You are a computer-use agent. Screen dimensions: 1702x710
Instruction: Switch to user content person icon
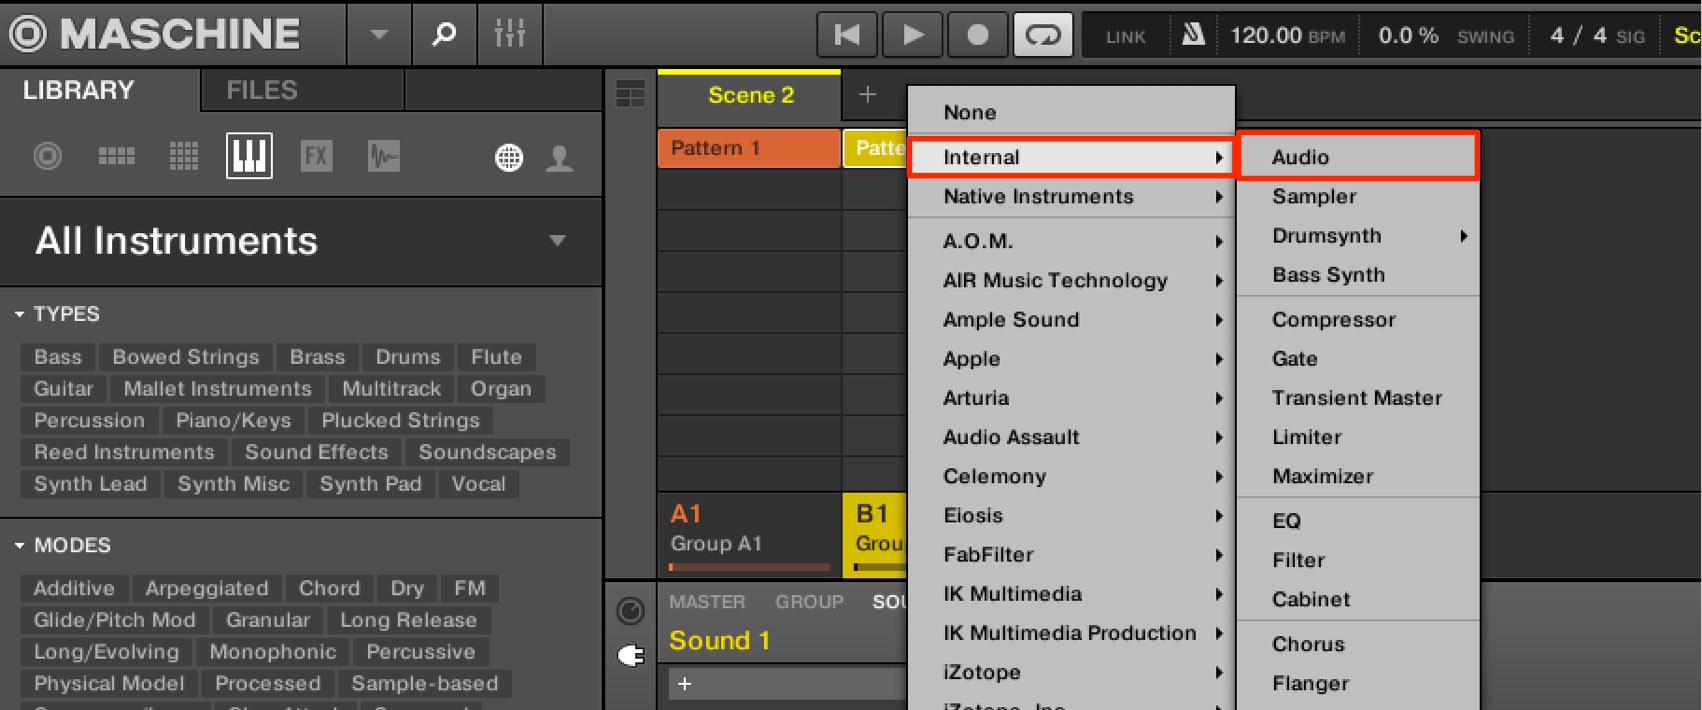[x=560, y=157]
